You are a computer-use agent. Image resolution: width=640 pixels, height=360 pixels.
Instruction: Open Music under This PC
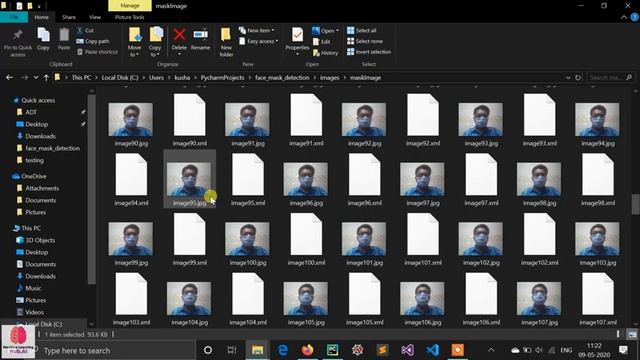point(33,288)
